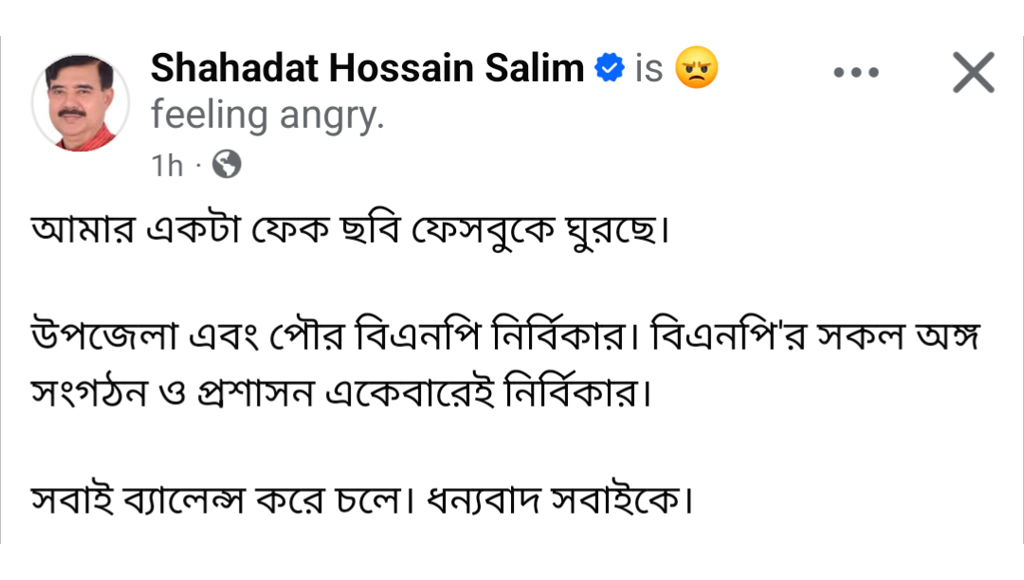Open the three-dot post options menu

[x=856, y=72]
